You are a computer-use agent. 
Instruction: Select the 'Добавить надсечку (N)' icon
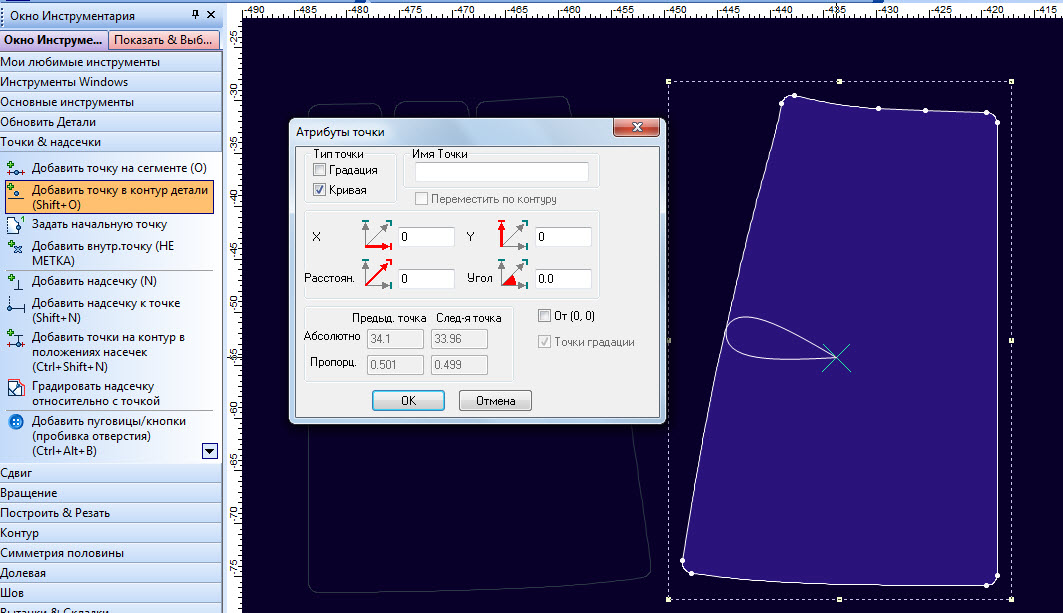15,281
